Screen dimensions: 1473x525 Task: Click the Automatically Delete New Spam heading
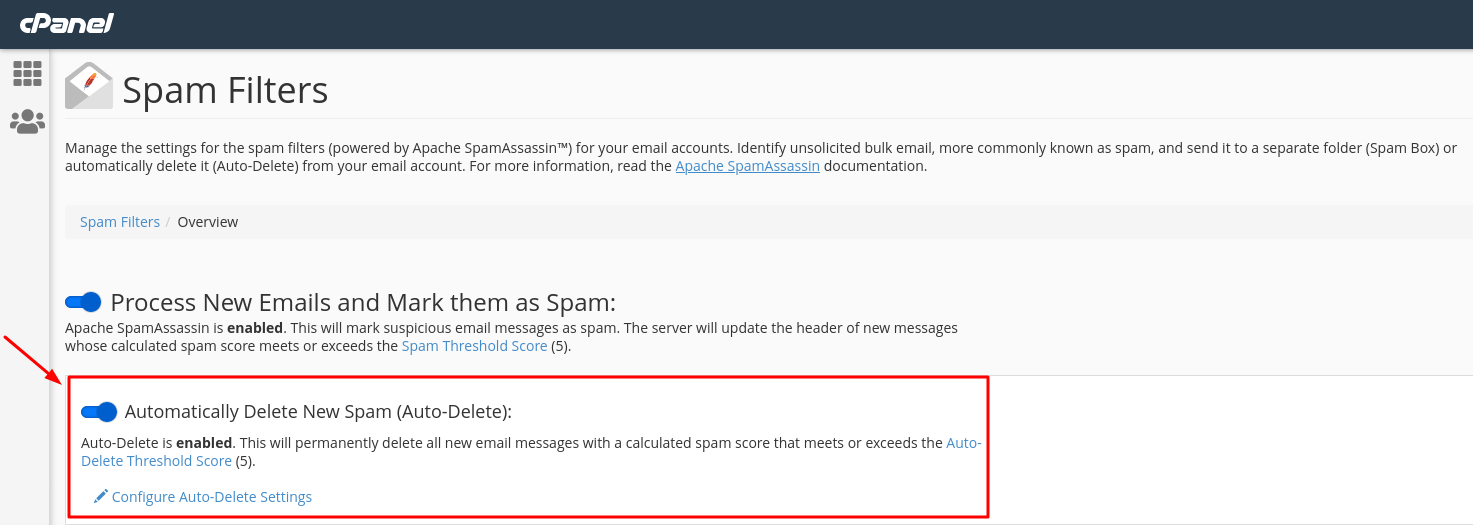(x=318, y=411)
